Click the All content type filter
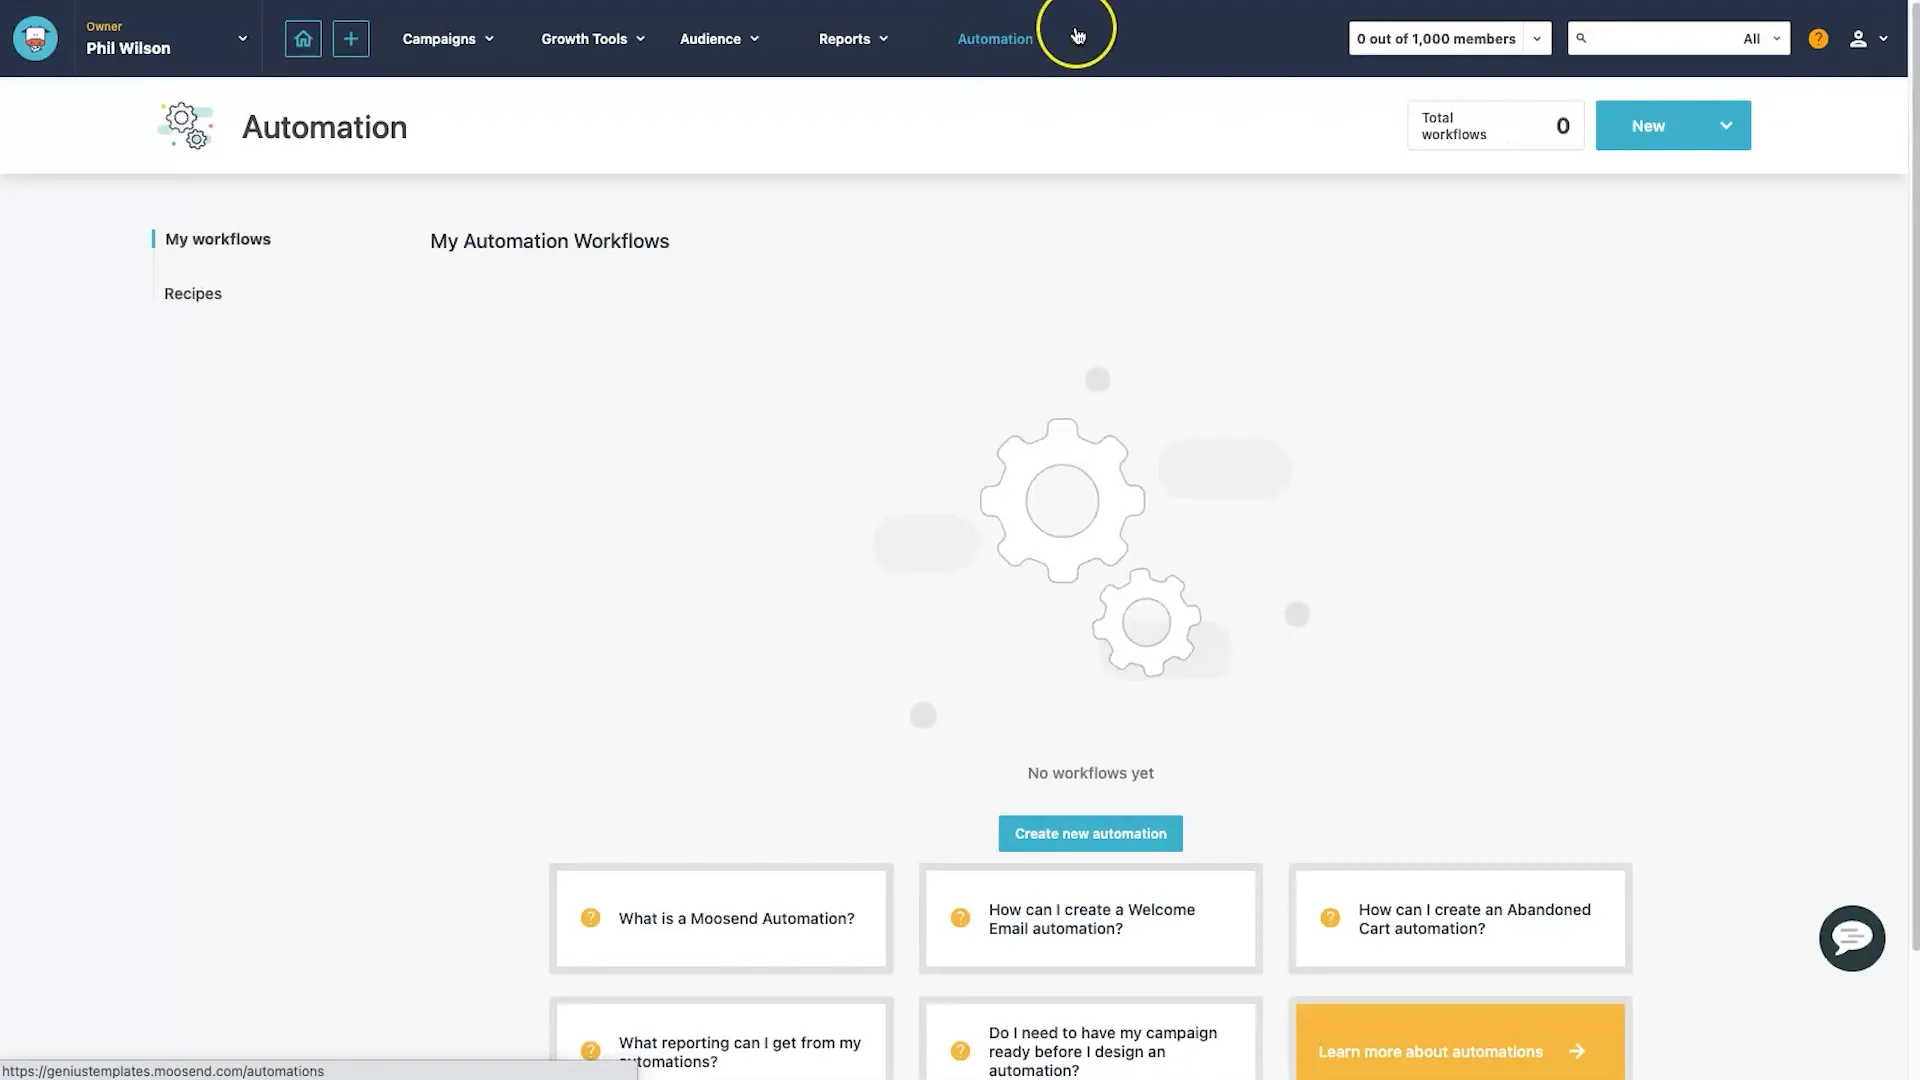The width and height of the screenshot is (1920, 1080). [1762, 37]
